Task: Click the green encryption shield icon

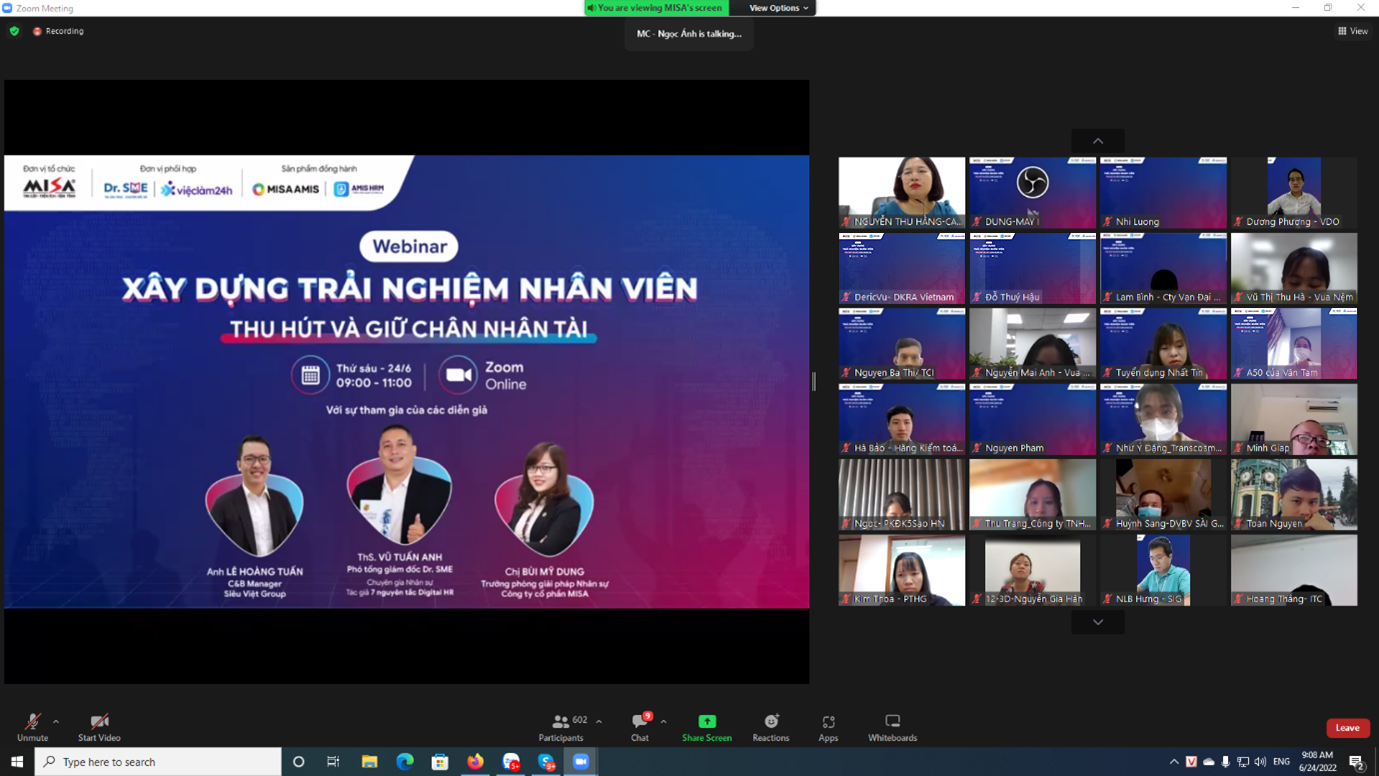Action: (14, 31)
